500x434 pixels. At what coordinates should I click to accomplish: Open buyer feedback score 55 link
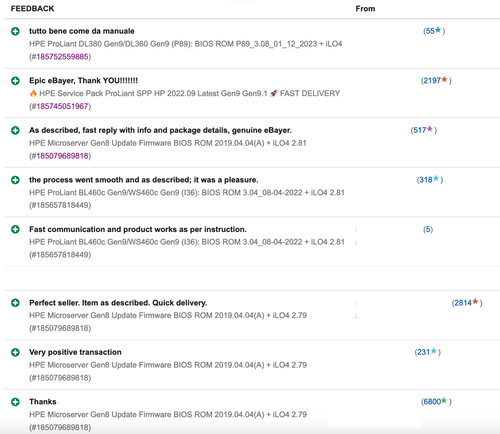tap(430, 31)
